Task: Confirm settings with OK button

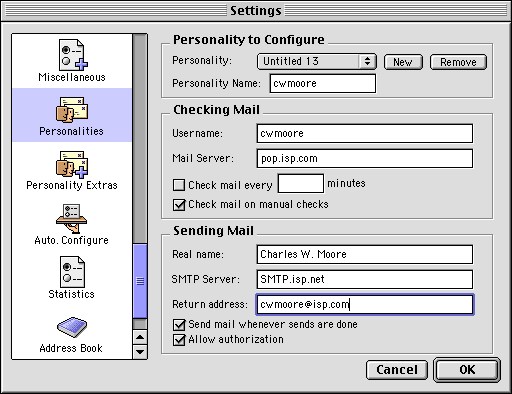Action: point(467,370)
